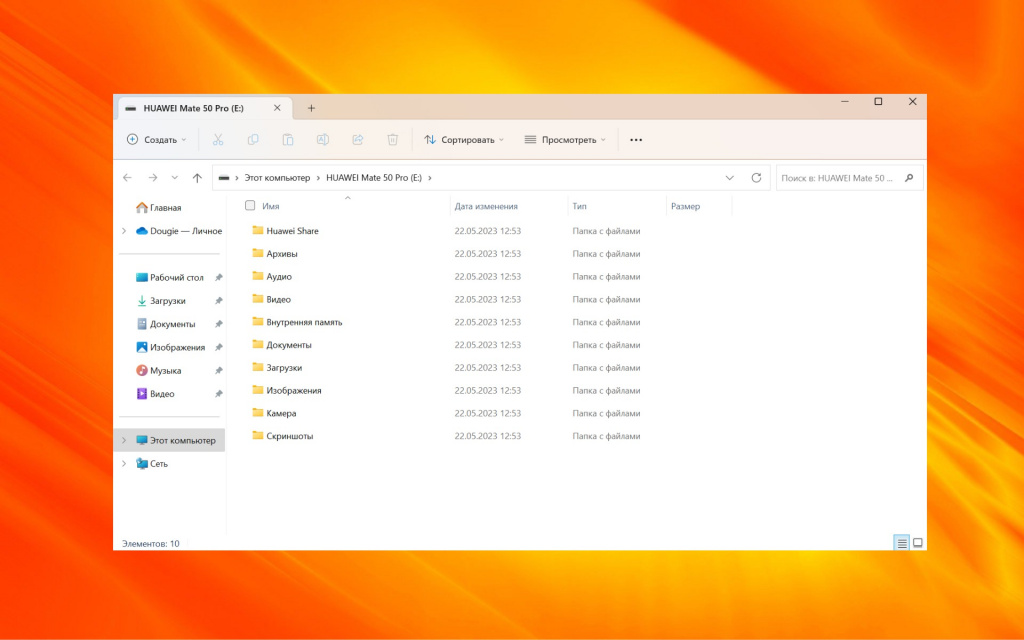1024x640 pixels.
Task: Open the Сортировать dropdown menu
Action: pyautogui.click(x=464, y=140)
